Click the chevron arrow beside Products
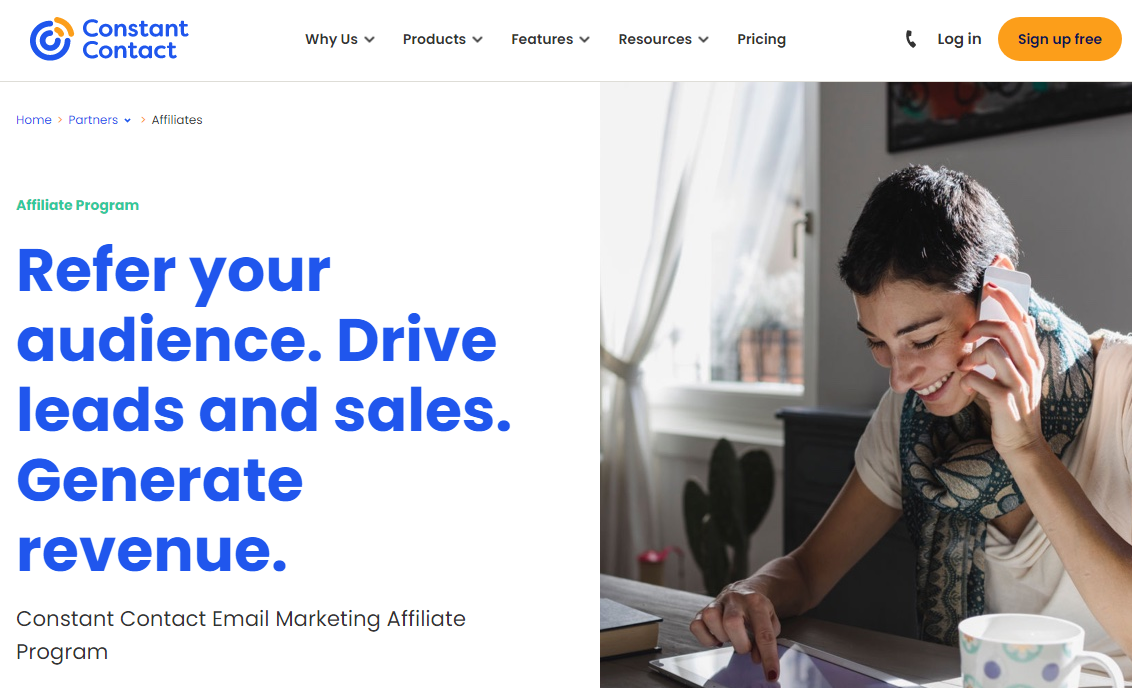 tap(477, 40)
